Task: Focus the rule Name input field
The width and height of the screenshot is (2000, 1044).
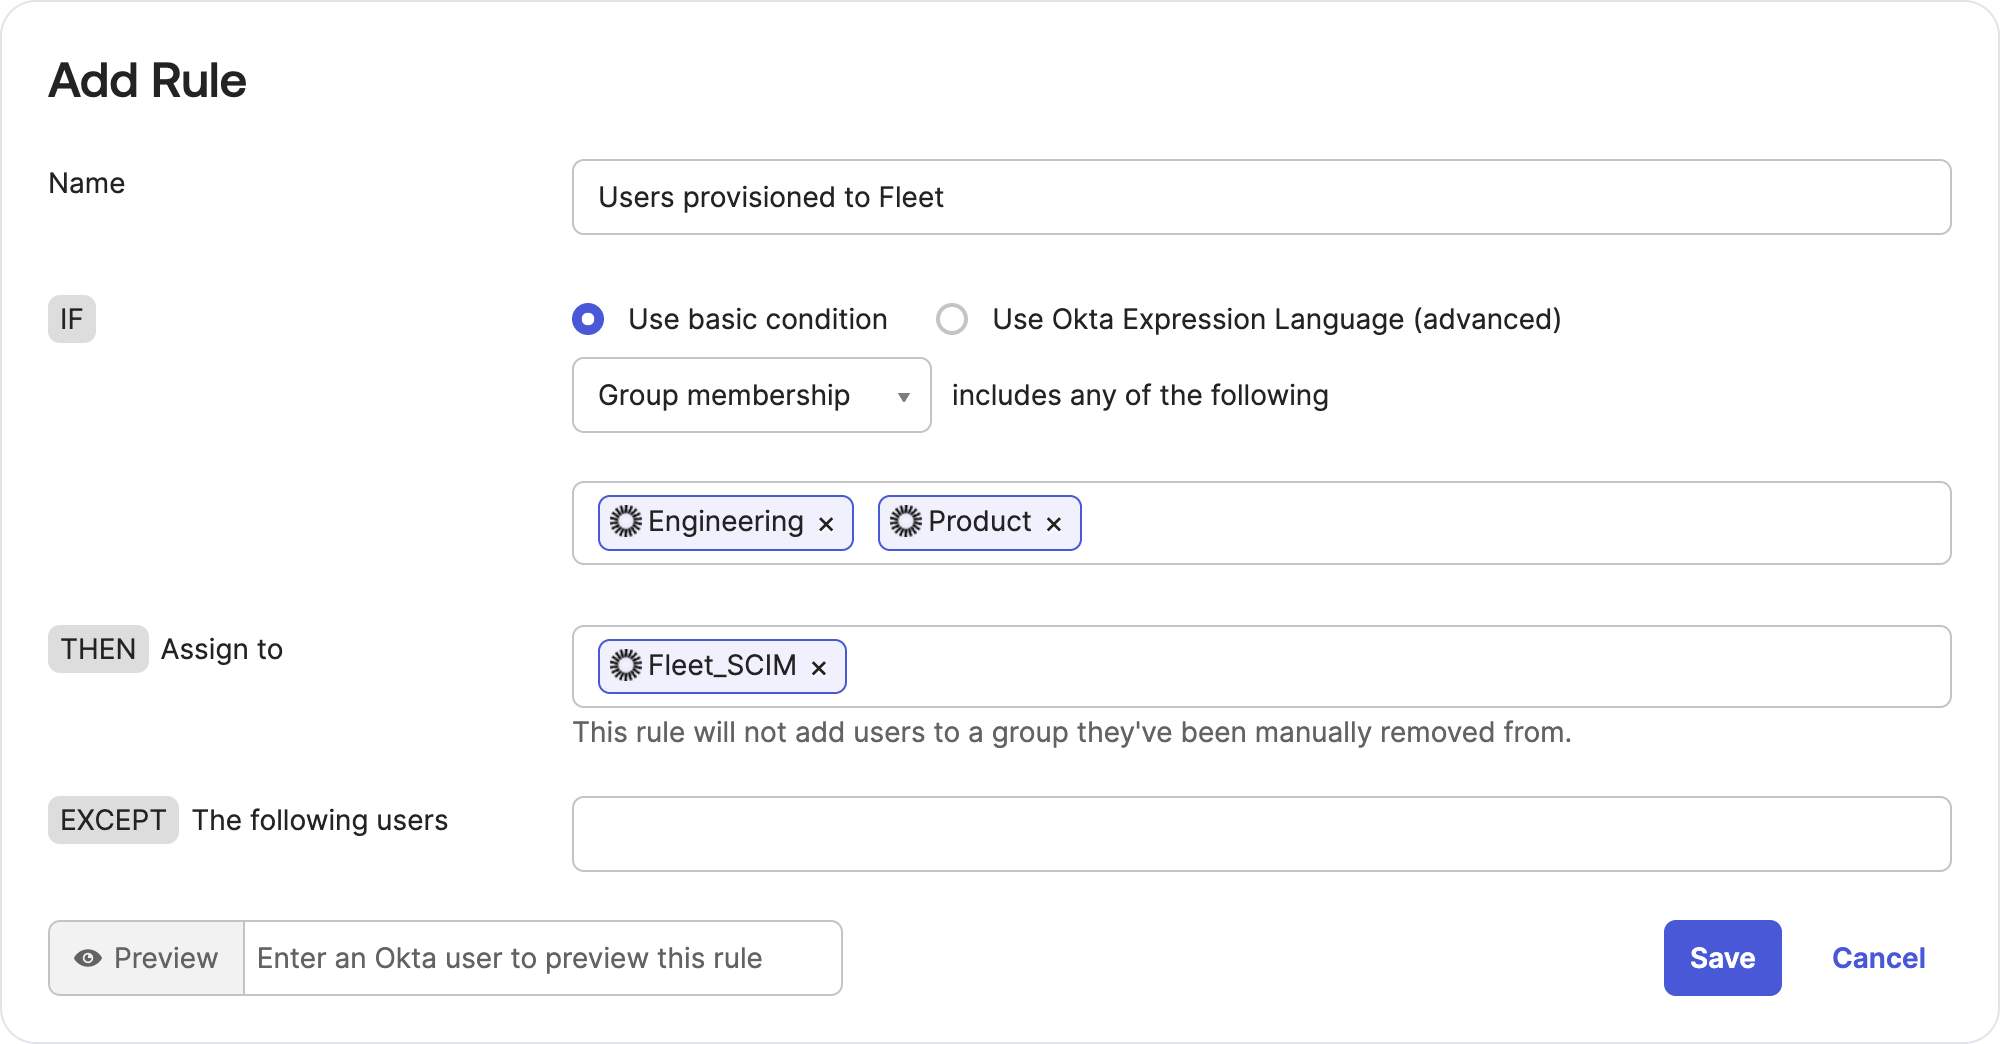Action: [1261, 197]
